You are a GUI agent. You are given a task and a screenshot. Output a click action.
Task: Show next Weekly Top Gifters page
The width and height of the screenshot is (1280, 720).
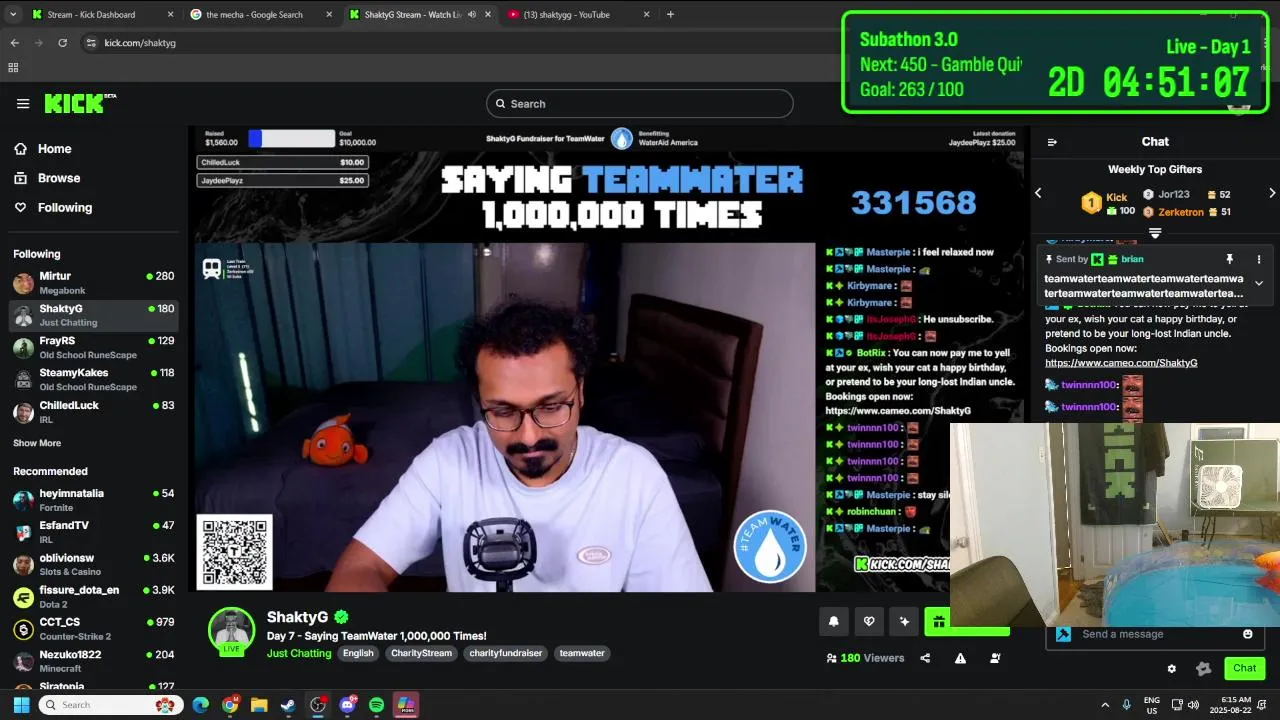(1272, 193)
